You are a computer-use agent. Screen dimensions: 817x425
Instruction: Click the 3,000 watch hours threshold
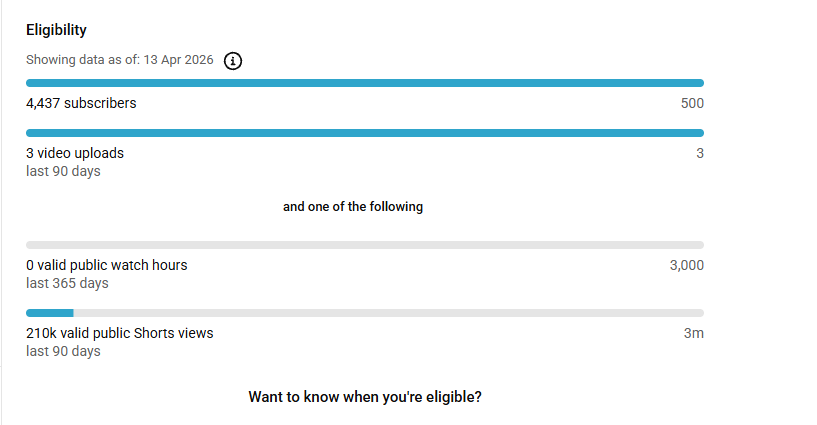(x=687, y=265)
